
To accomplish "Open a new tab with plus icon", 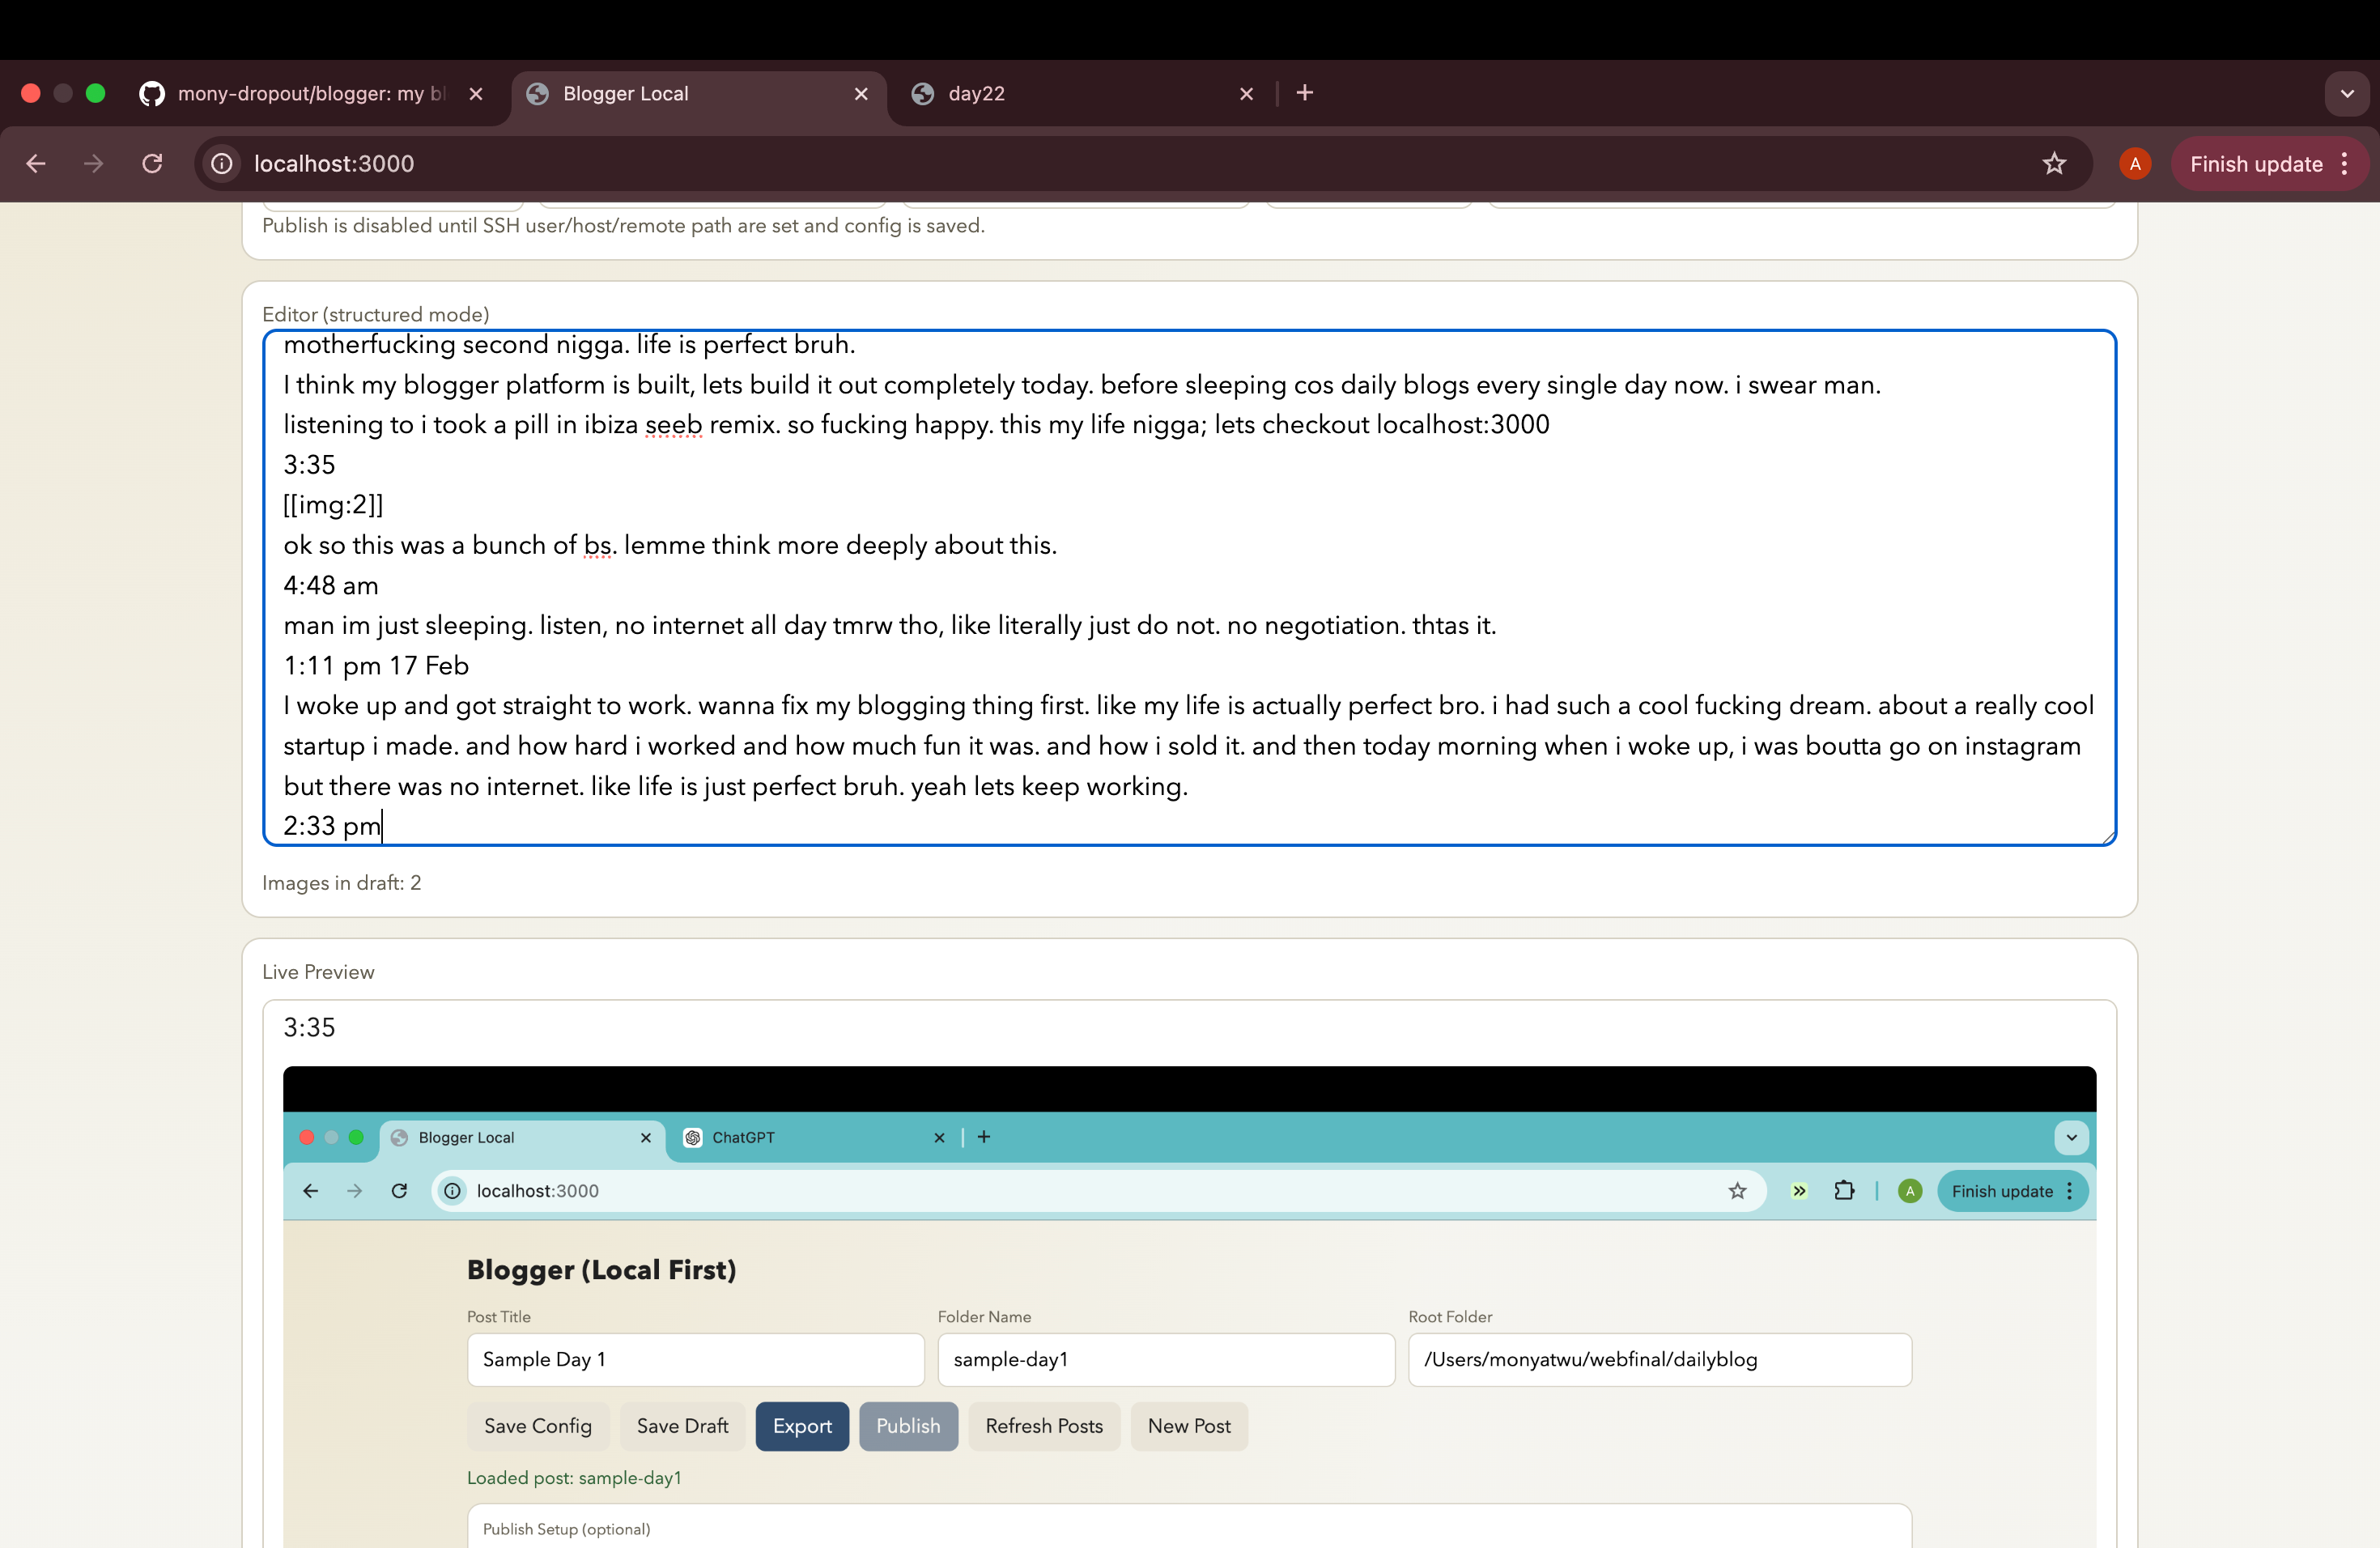I will (1305, 93).
